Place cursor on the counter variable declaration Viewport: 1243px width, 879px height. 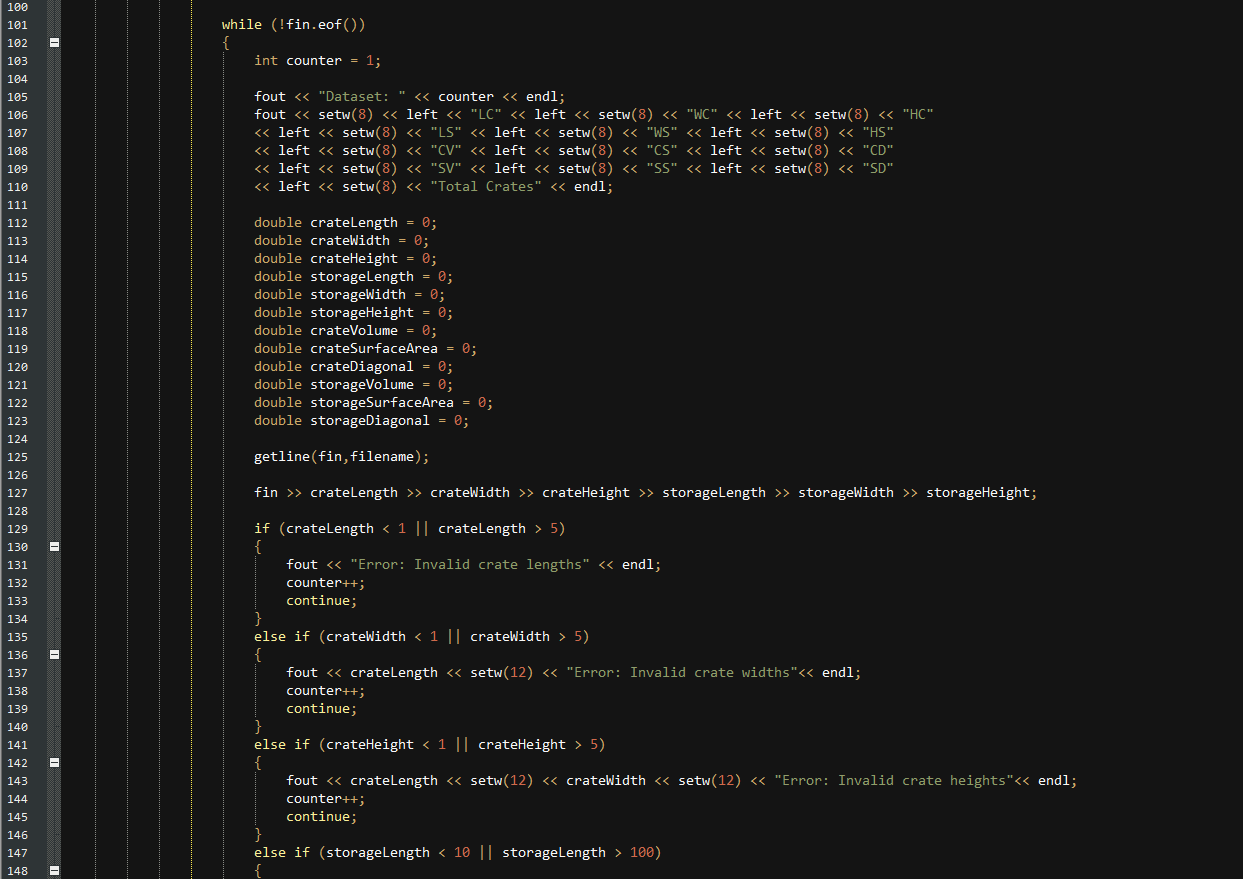312,60
